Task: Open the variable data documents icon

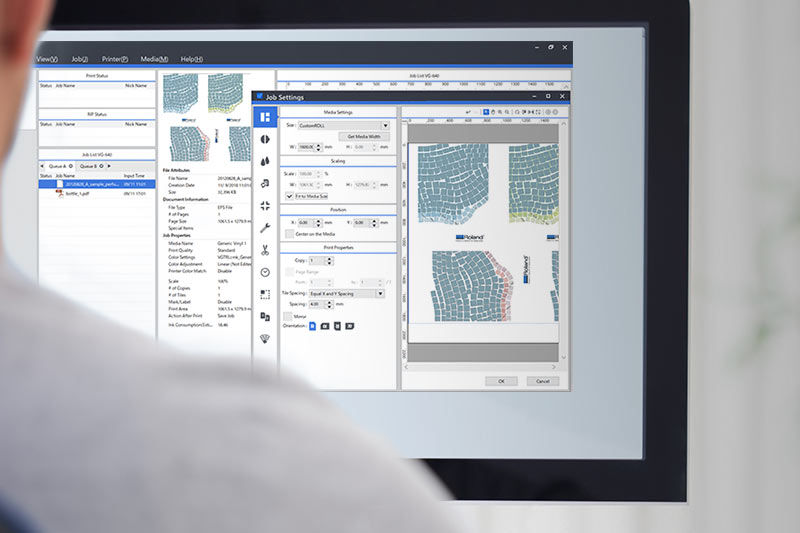Action: [265, 317]
